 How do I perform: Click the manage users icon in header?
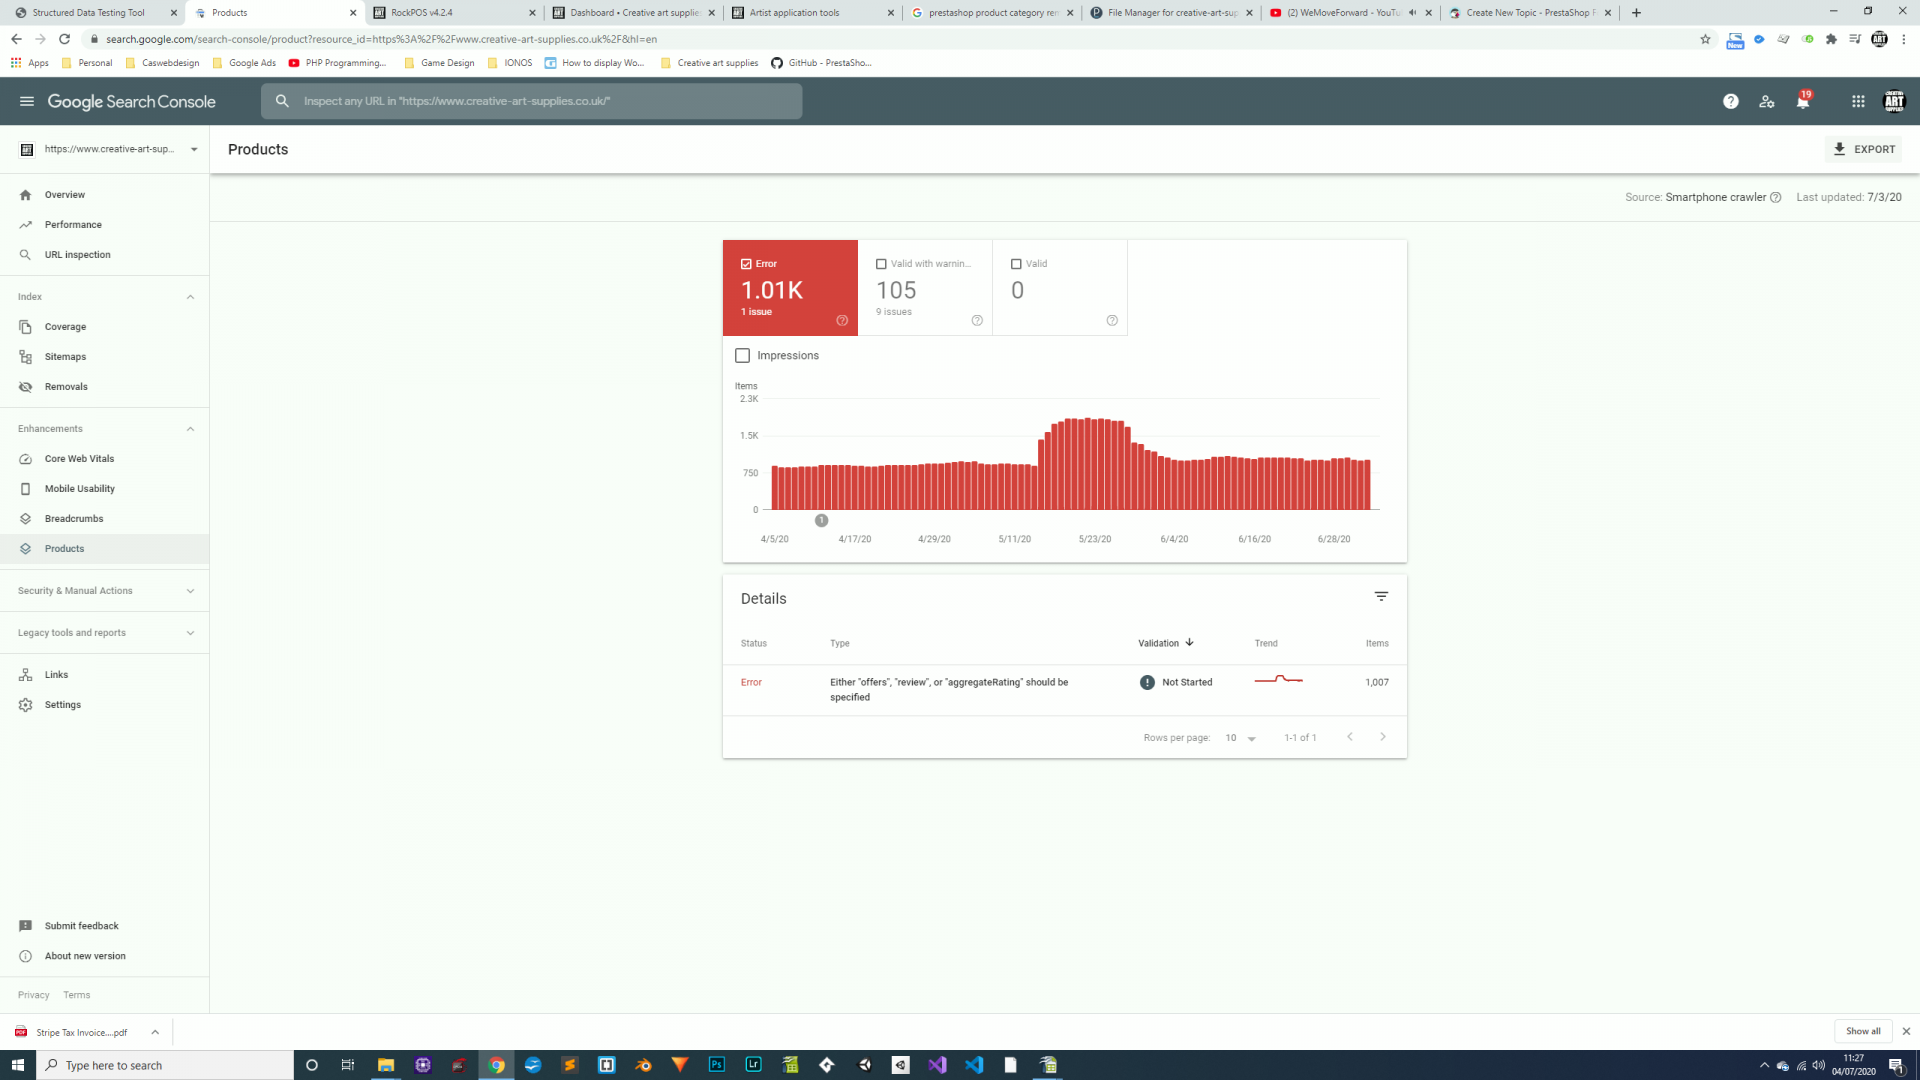(x=1766, y=101)
